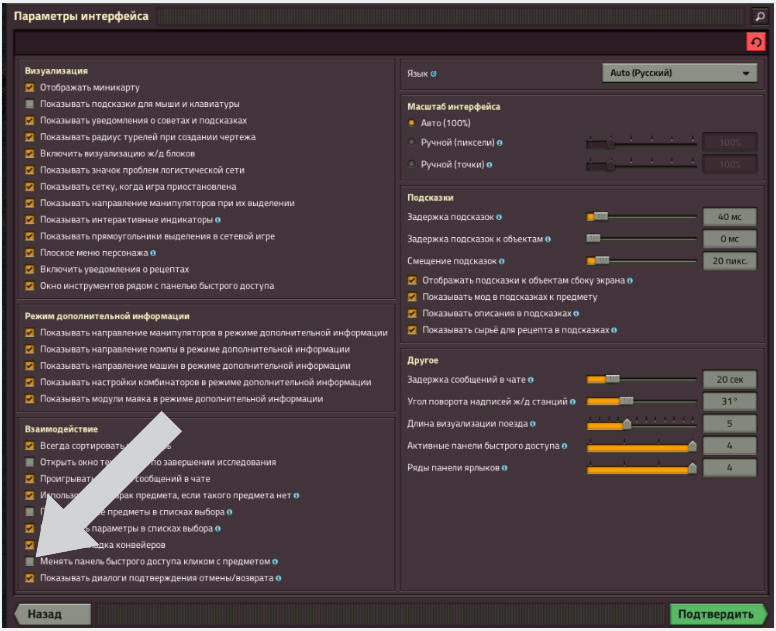Viewport: 776px width, 631px height.
Task: Toggle Показывать уведомления о советах и подсказках
Action: (30, 121)
